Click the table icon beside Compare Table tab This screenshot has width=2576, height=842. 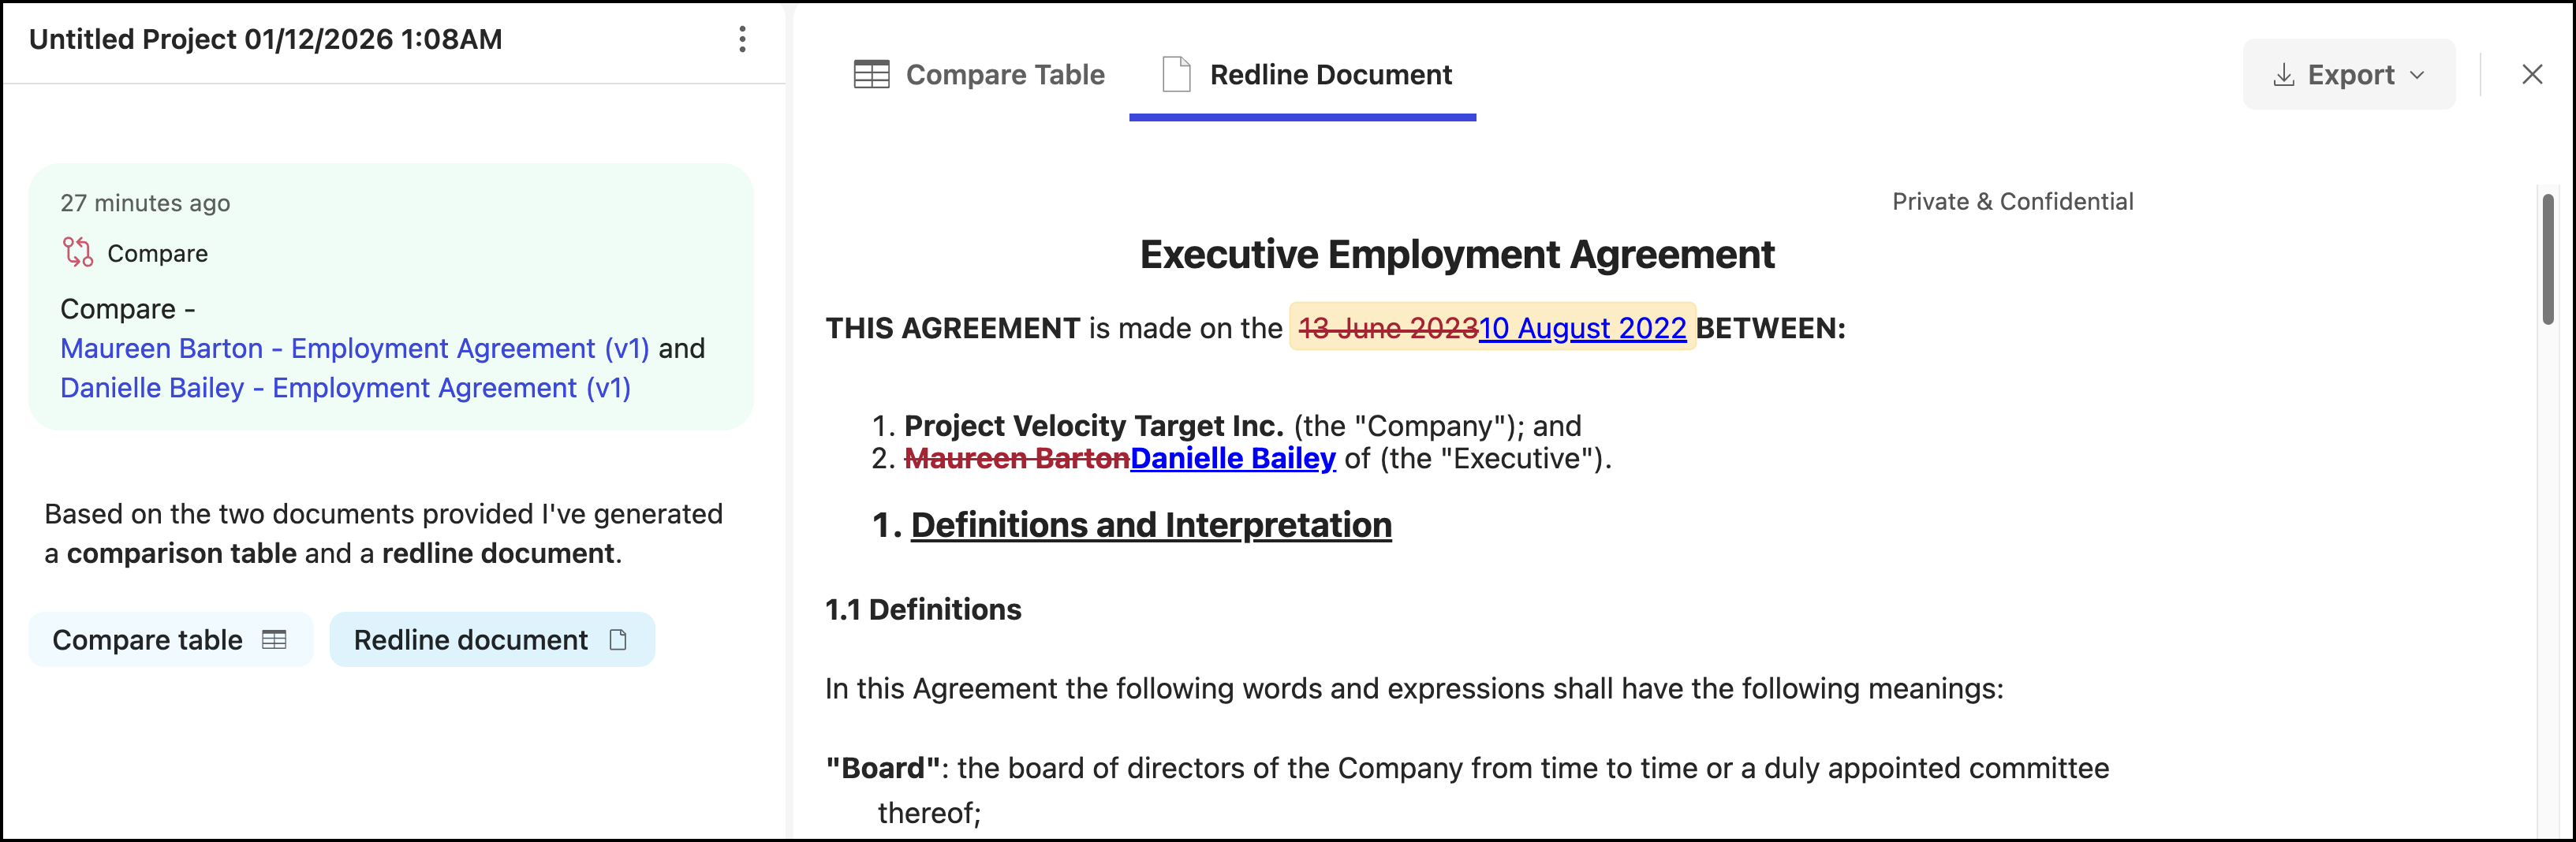871,75
